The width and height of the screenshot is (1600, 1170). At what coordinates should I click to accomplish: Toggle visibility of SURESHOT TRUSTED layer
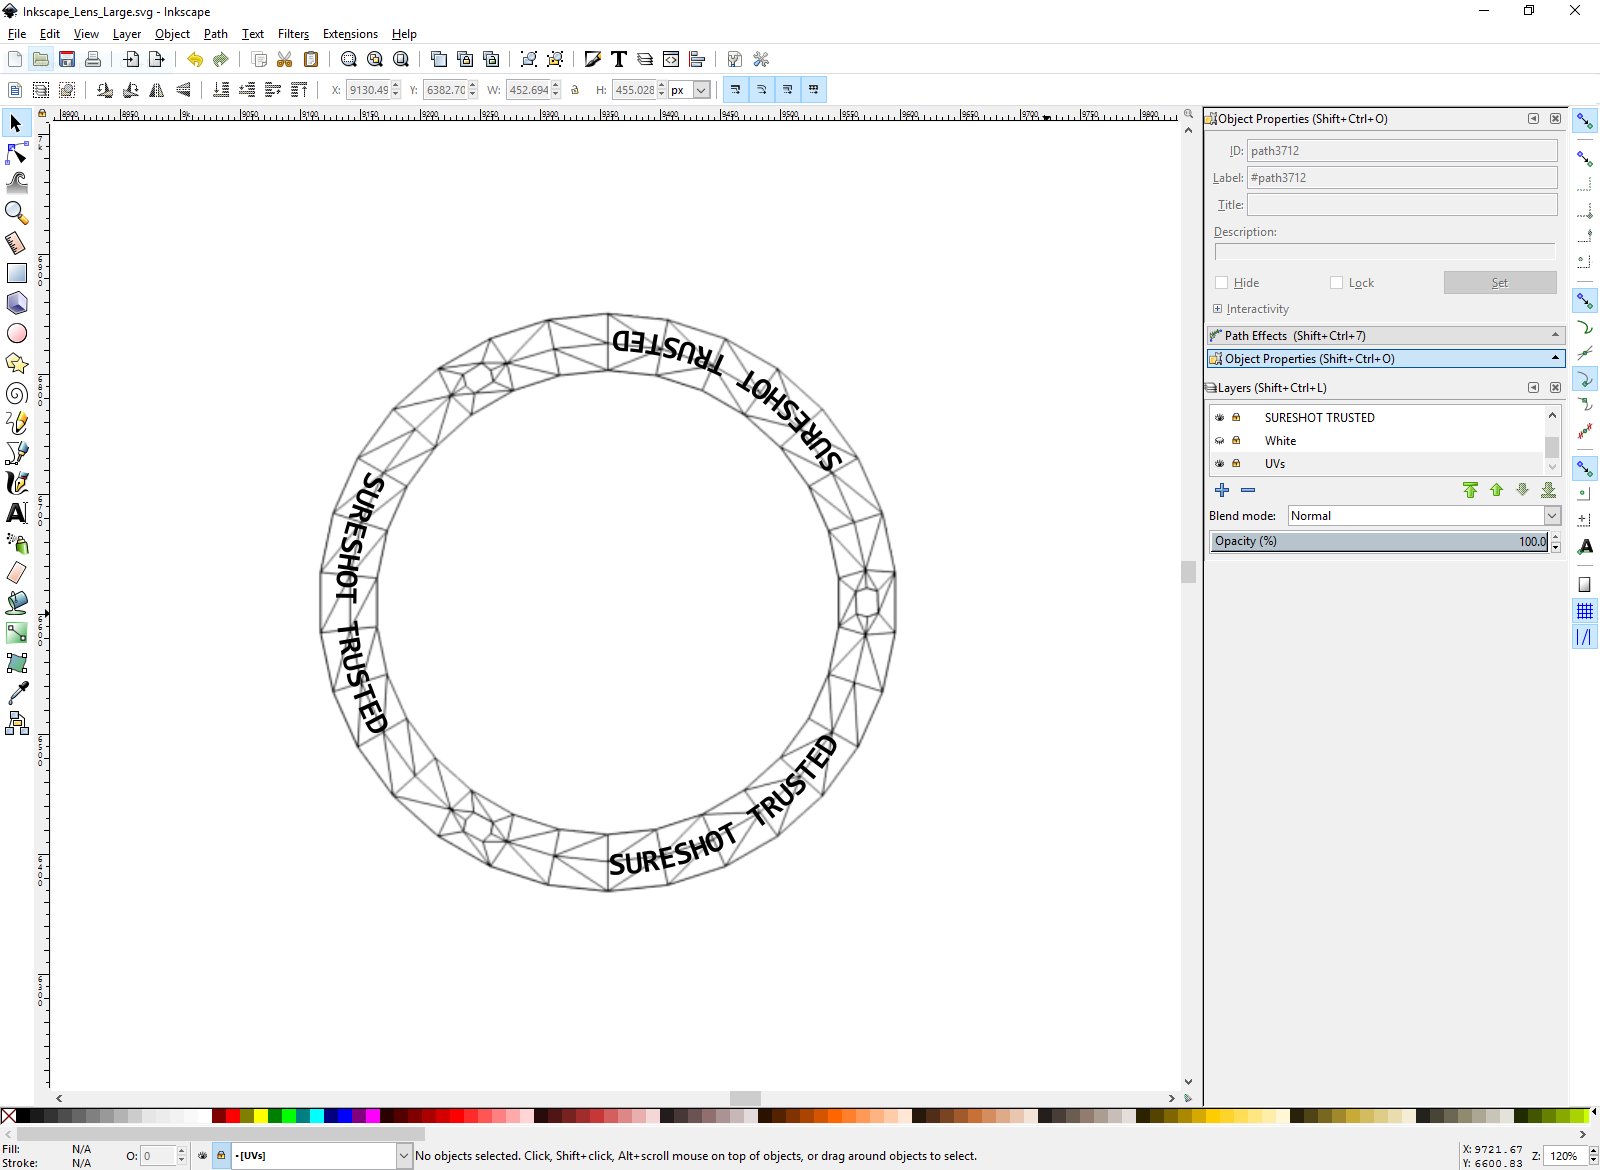(1219, 418)
